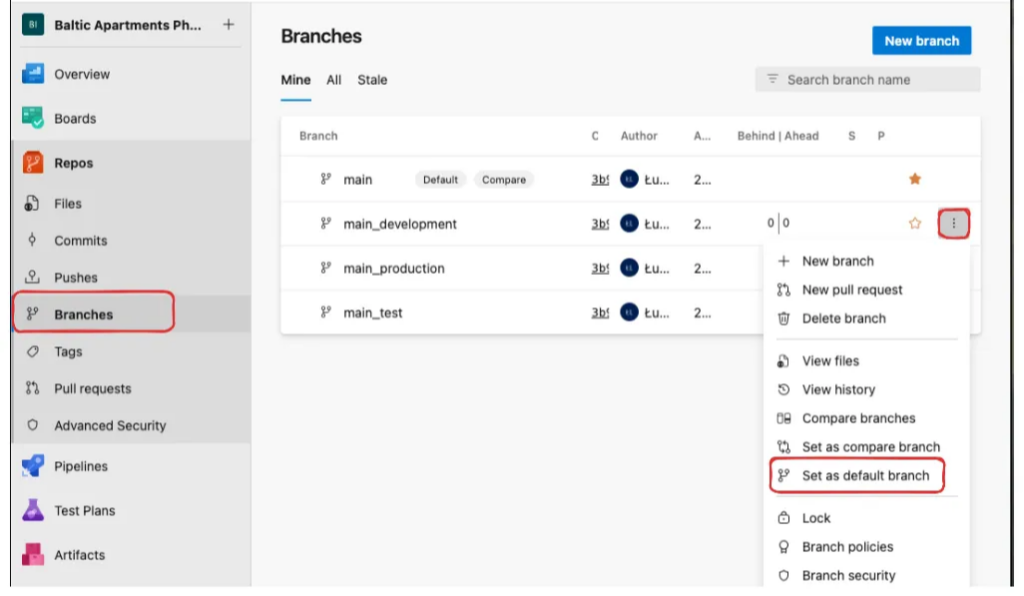Unfavorite the main branch filled star
The width and height of the screenshot is (1024, 596).
914,179
